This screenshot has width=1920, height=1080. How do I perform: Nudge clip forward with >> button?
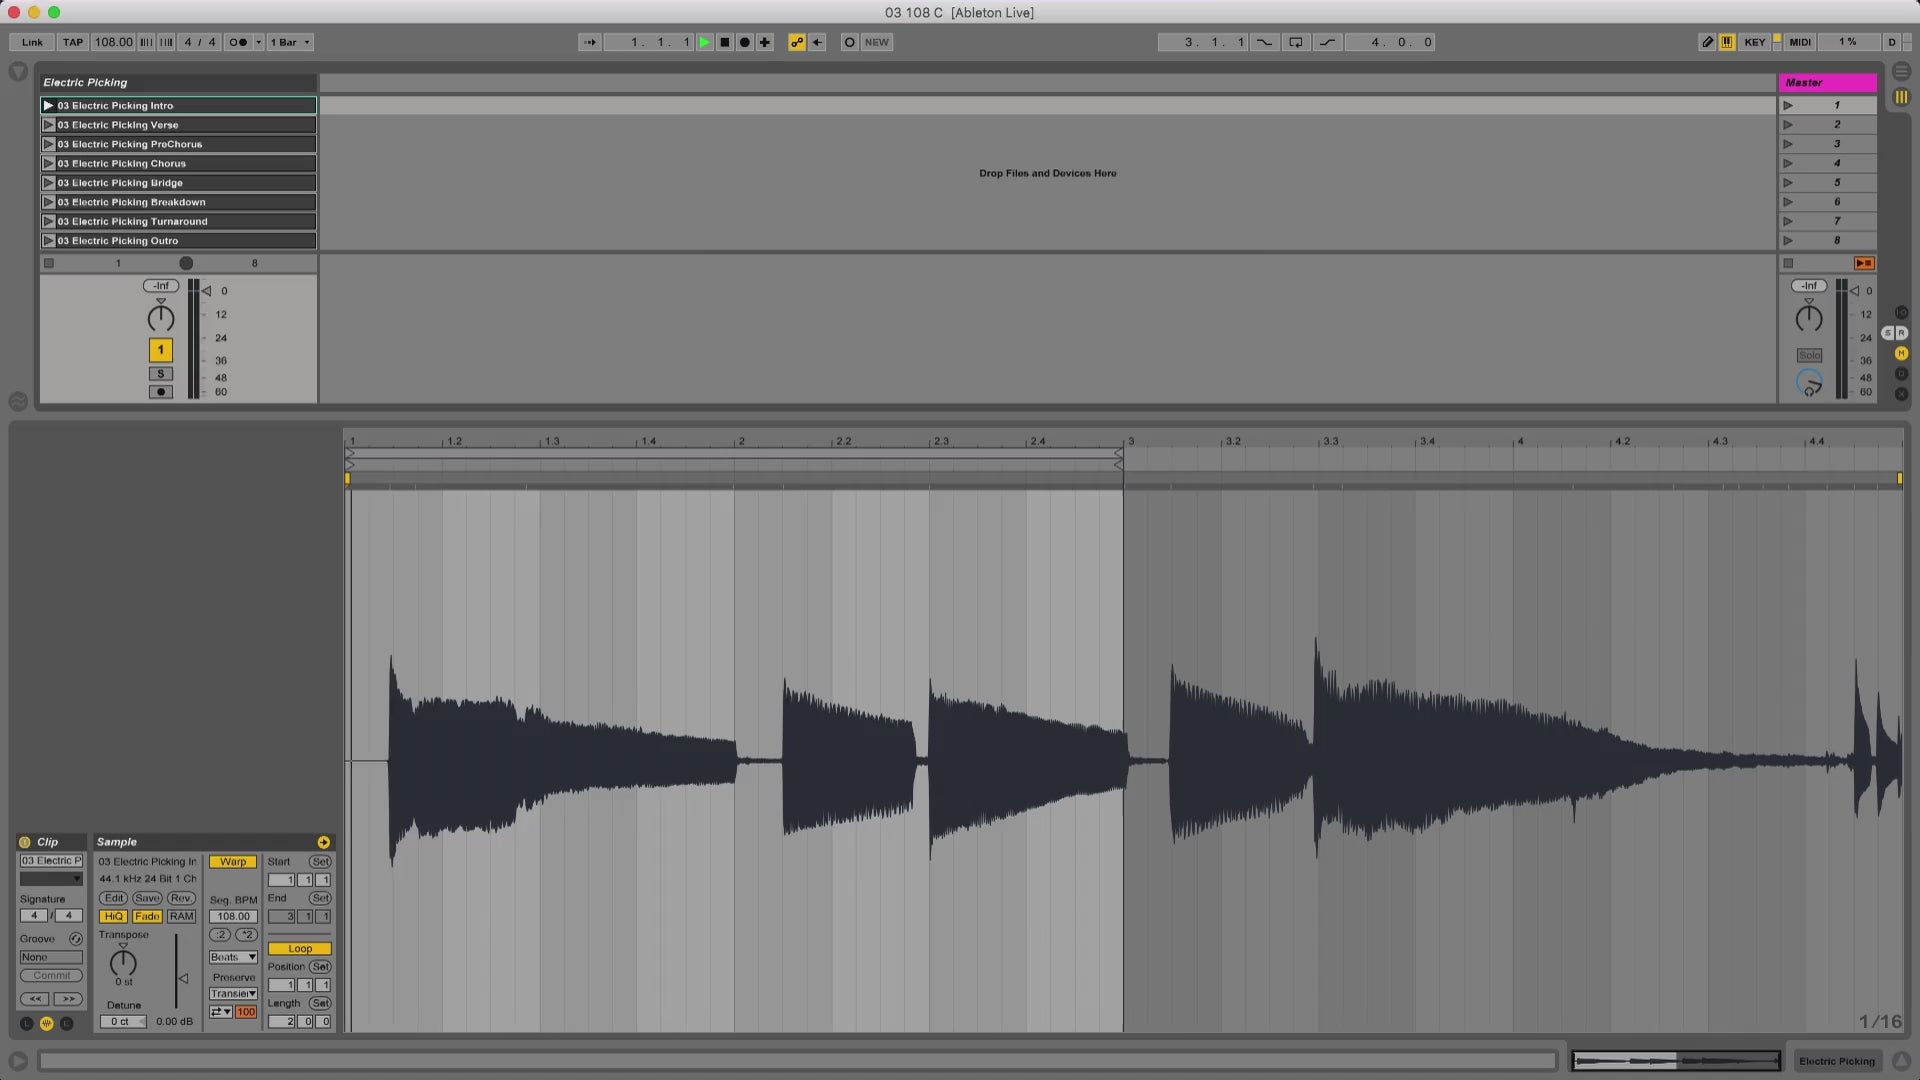pos(67,999)
